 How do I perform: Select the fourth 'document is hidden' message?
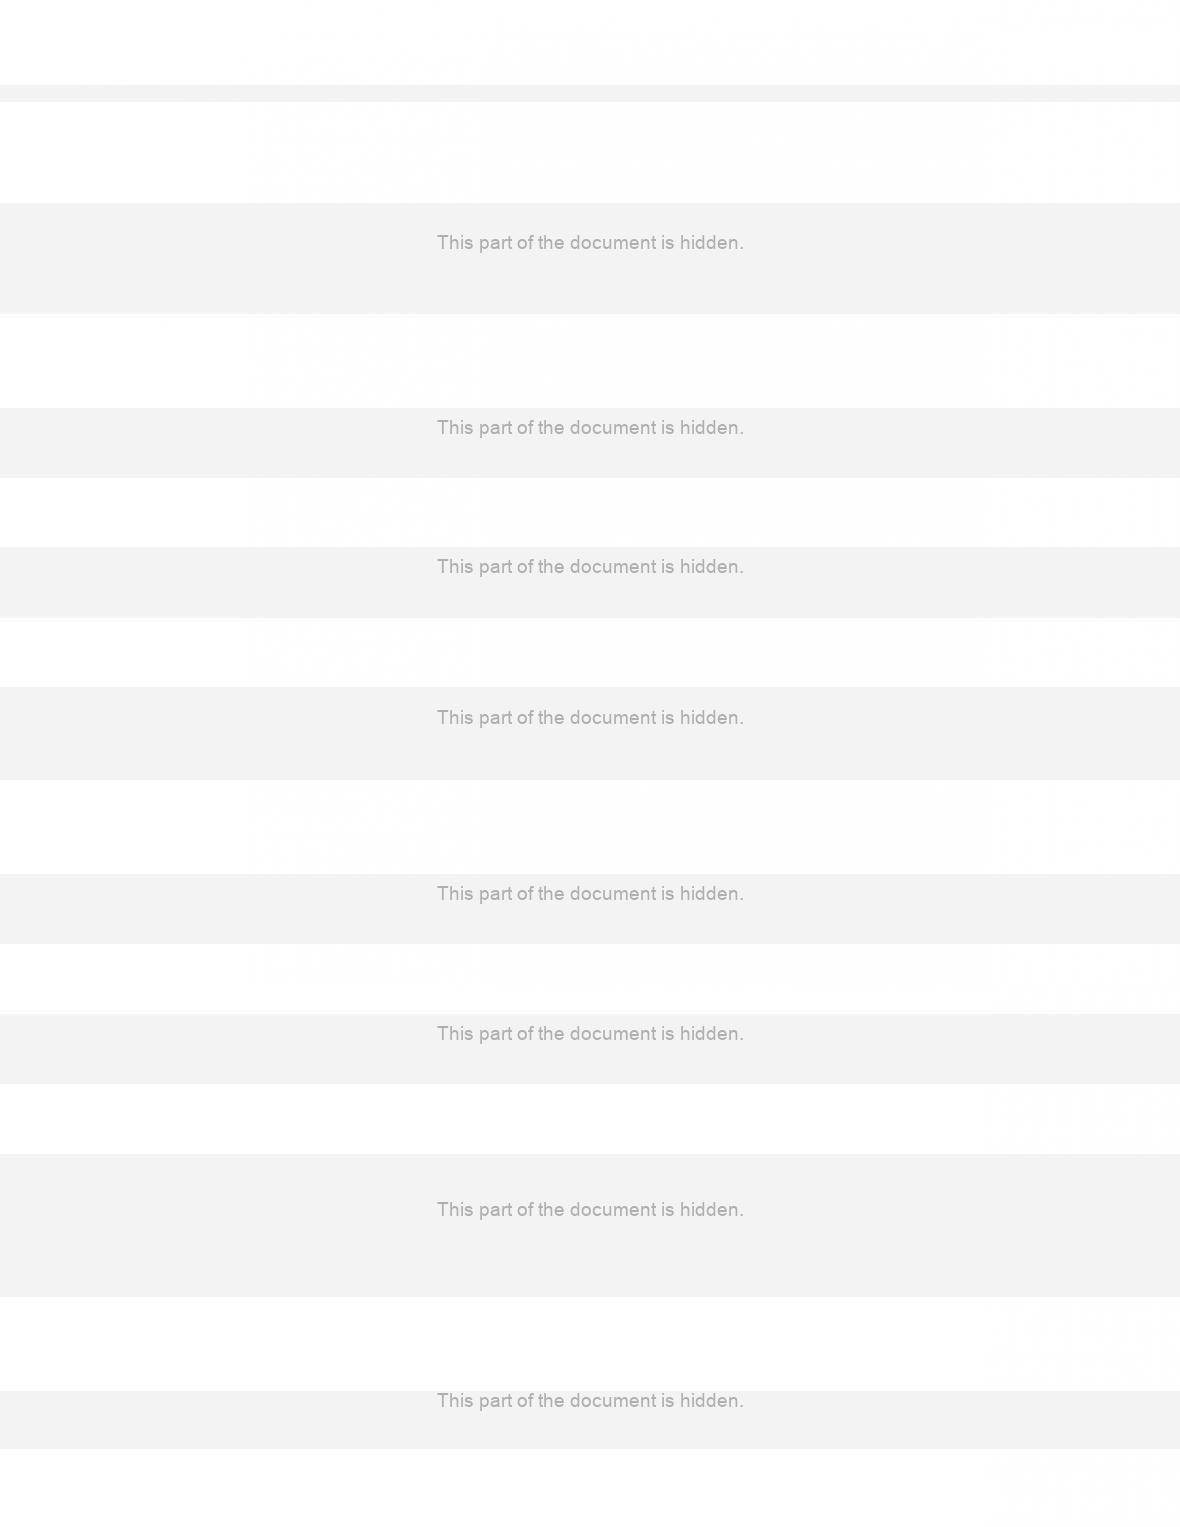[x=590, y=718]
